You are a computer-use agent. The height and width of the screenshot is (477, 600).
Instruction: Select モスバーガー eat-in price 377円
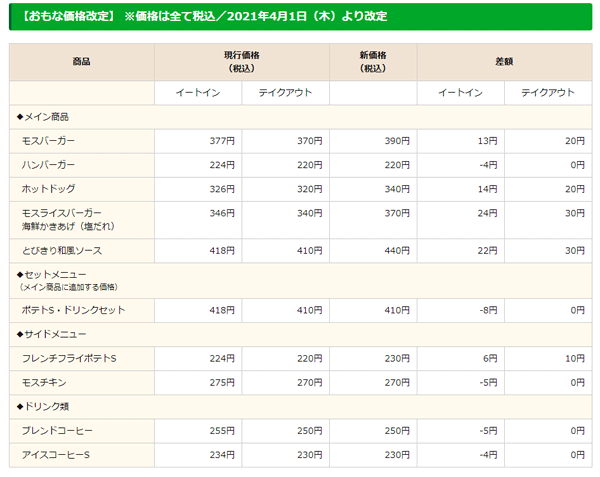(x=222, y=141)
